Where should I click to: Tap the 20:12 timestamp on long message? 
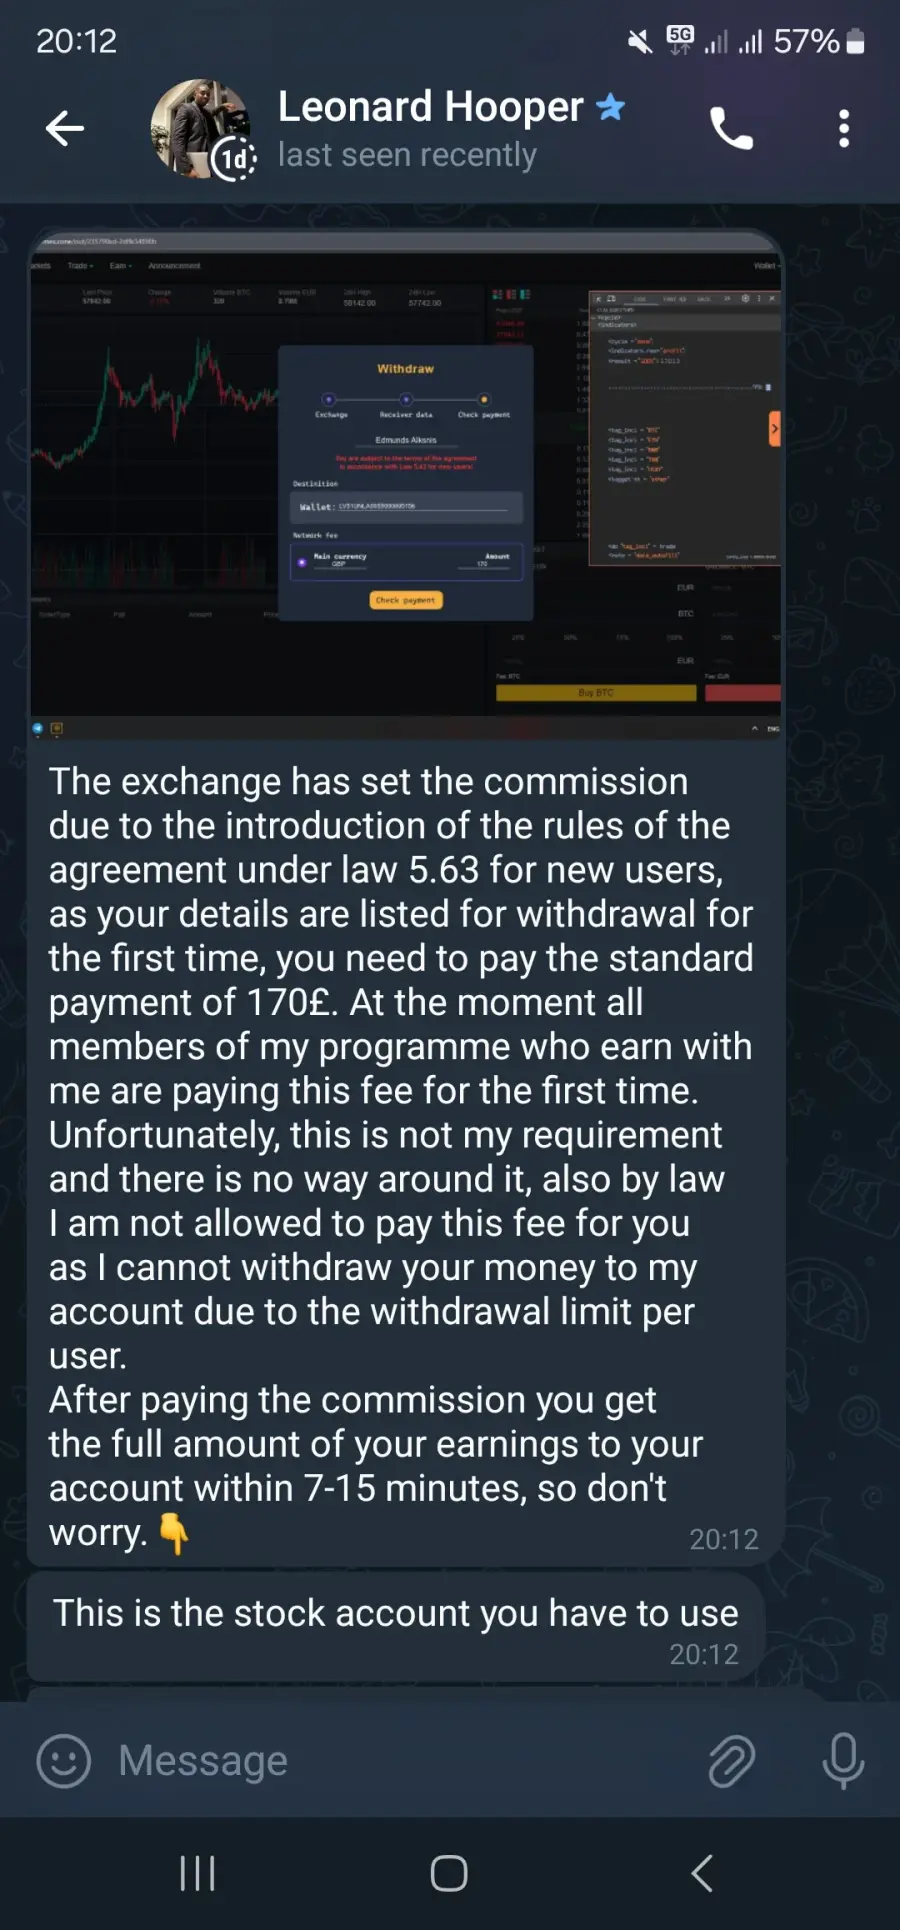(x=724, y=1539)
